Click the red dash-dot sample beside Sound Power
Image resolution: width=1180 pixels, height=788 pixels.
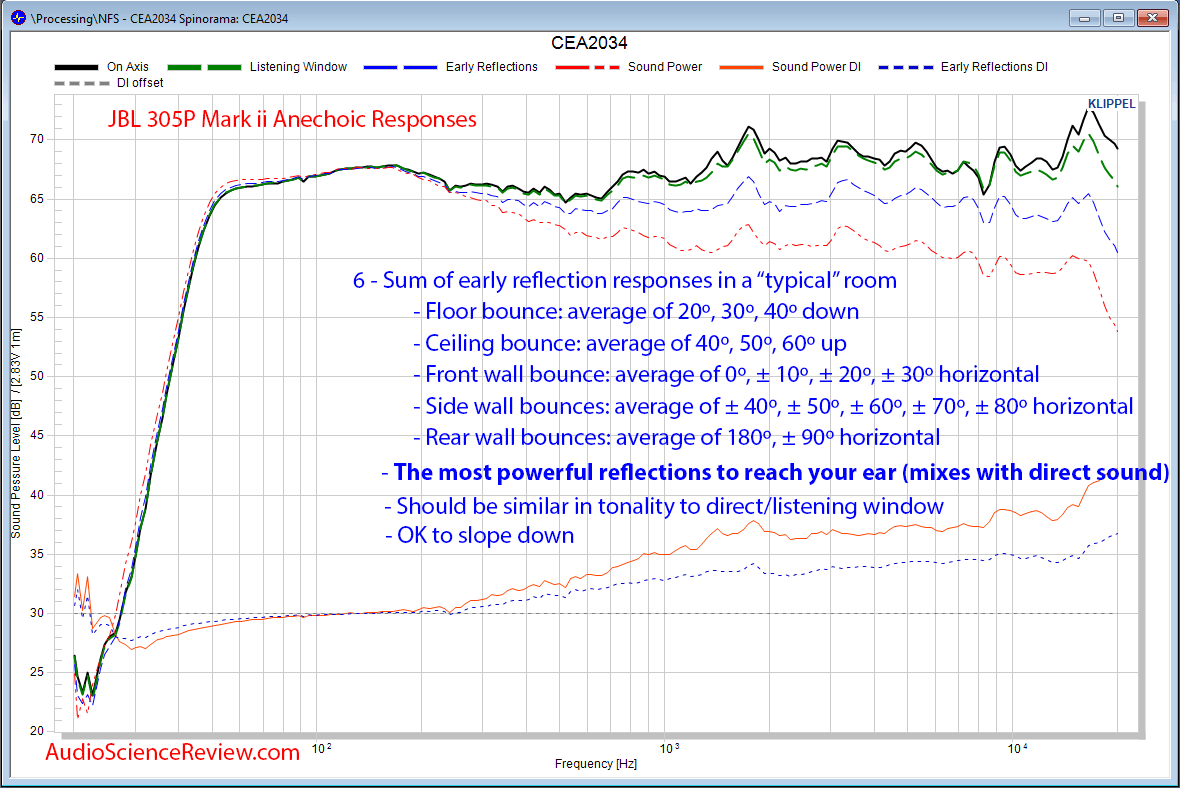click(588, 67)
